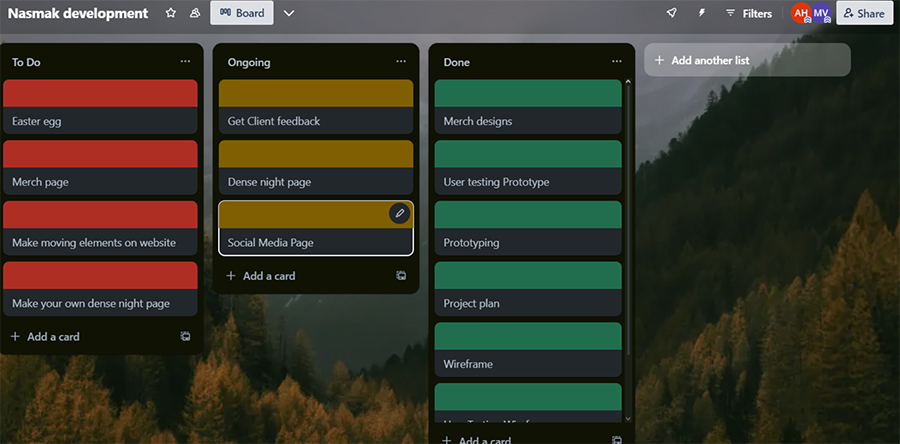Expand the board views chevron dropdown
900x444 pixels.
[x=289, y=13]
